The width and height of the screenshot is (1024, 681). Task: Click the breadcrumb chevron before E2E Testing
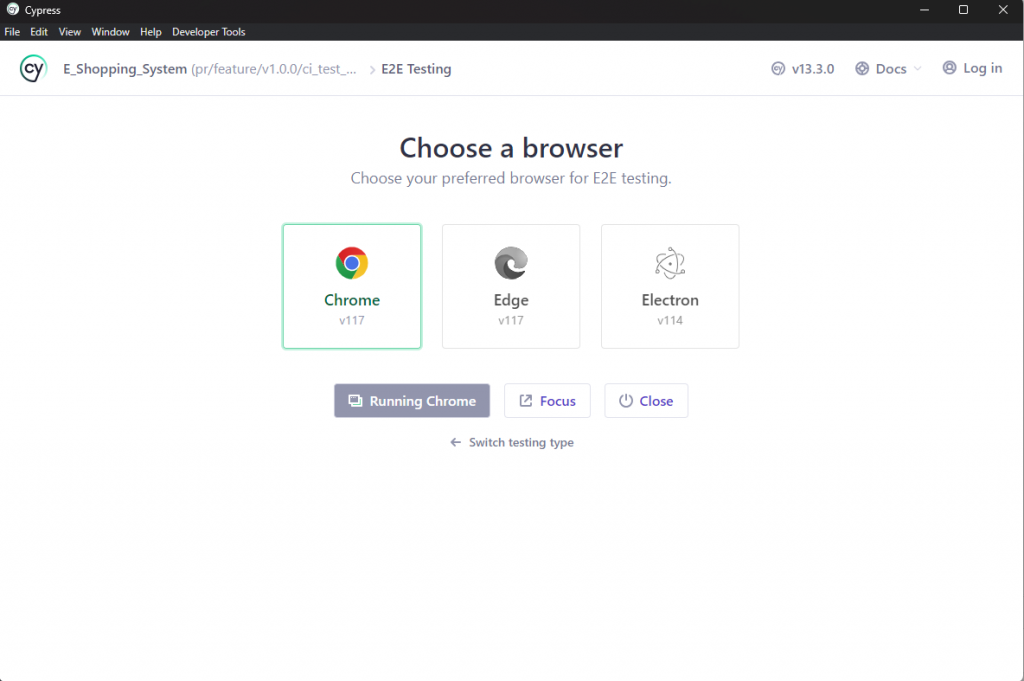[x=372, y=69]
